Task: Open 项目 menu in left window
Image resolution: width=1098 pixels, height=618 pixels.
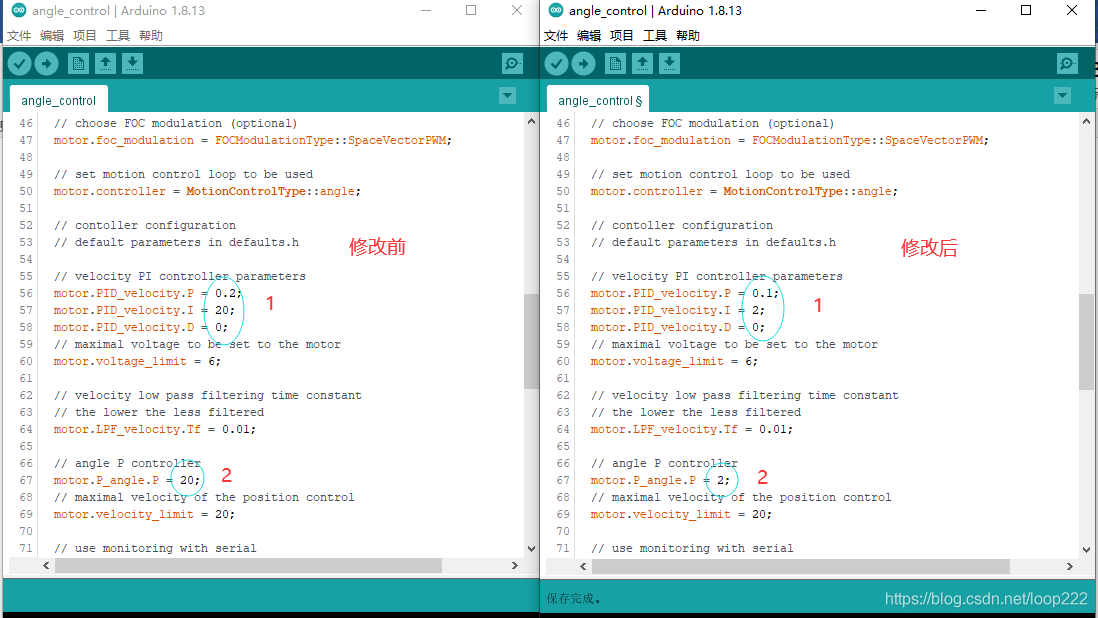Action: tap(85, 36)
